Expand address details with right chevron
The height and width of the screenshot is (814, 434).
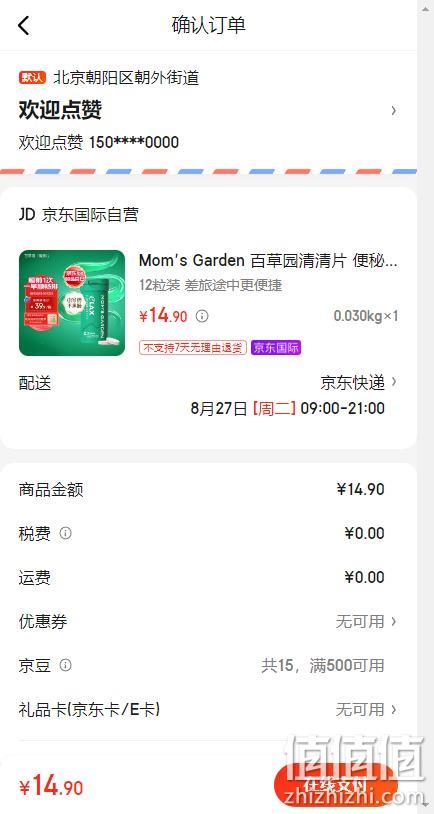point(394,110)
